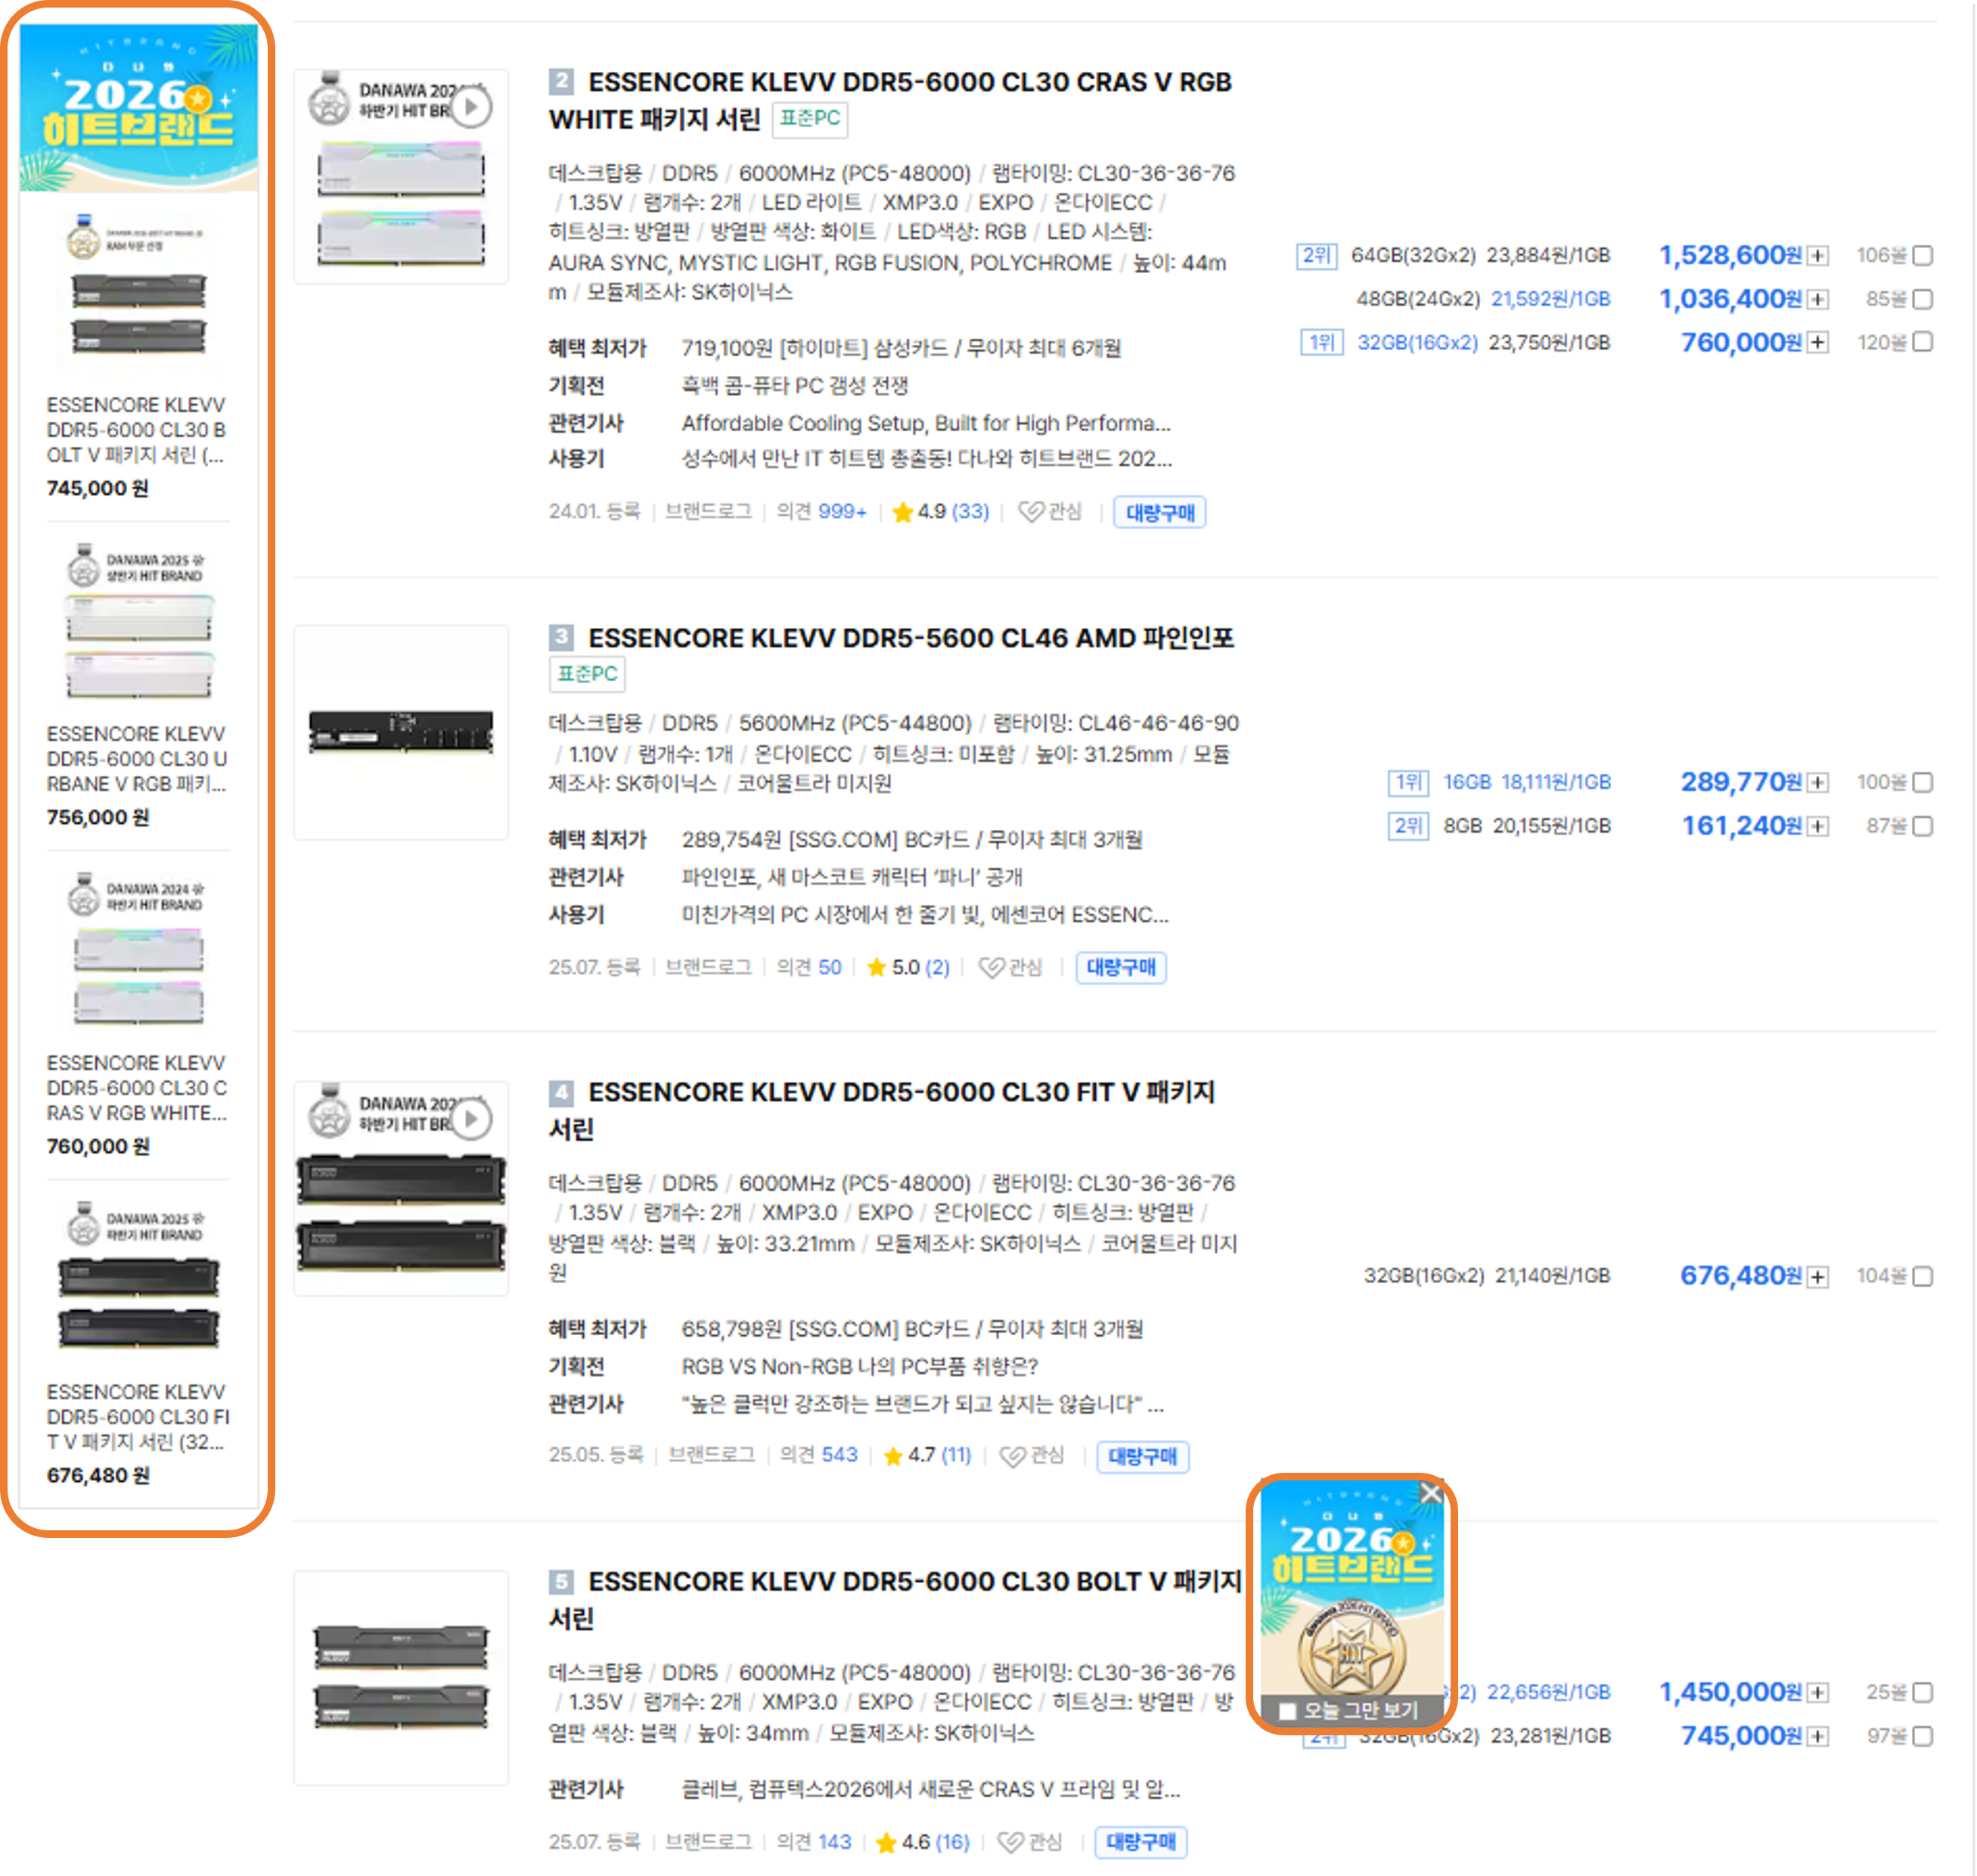Open 의견 999+ for CRAS V RGB
Viewport: 1977px width, 1876px height.
(x=821, y=512)
